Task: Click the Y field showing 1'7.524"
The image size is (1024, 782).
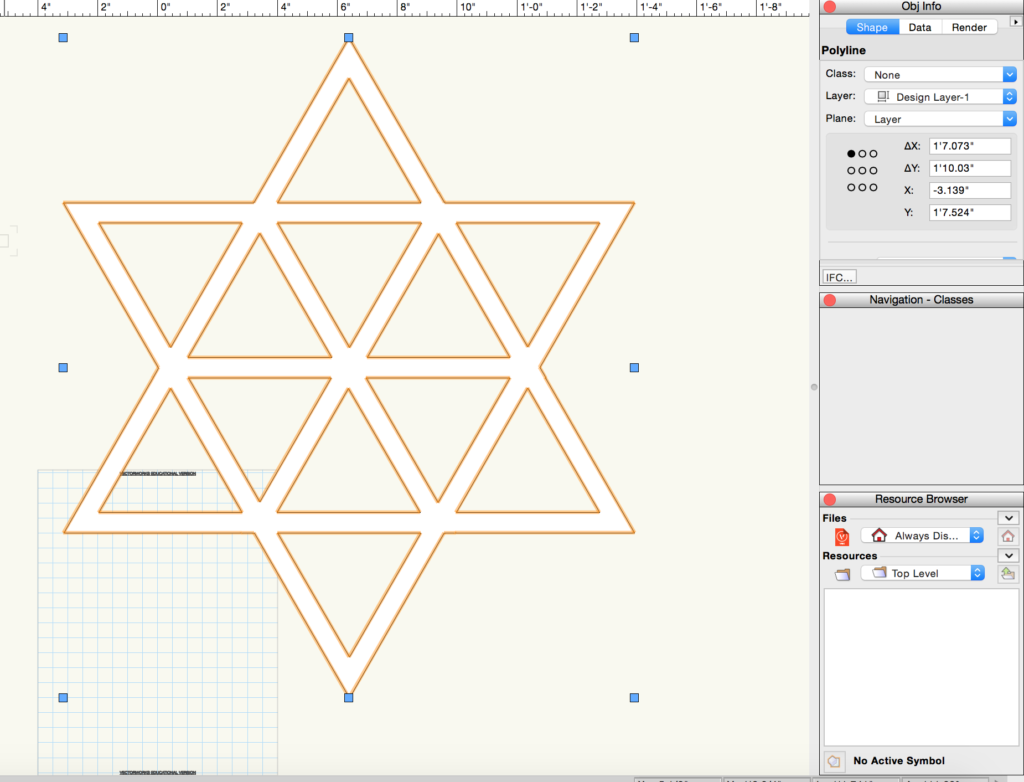Action: 970,213
